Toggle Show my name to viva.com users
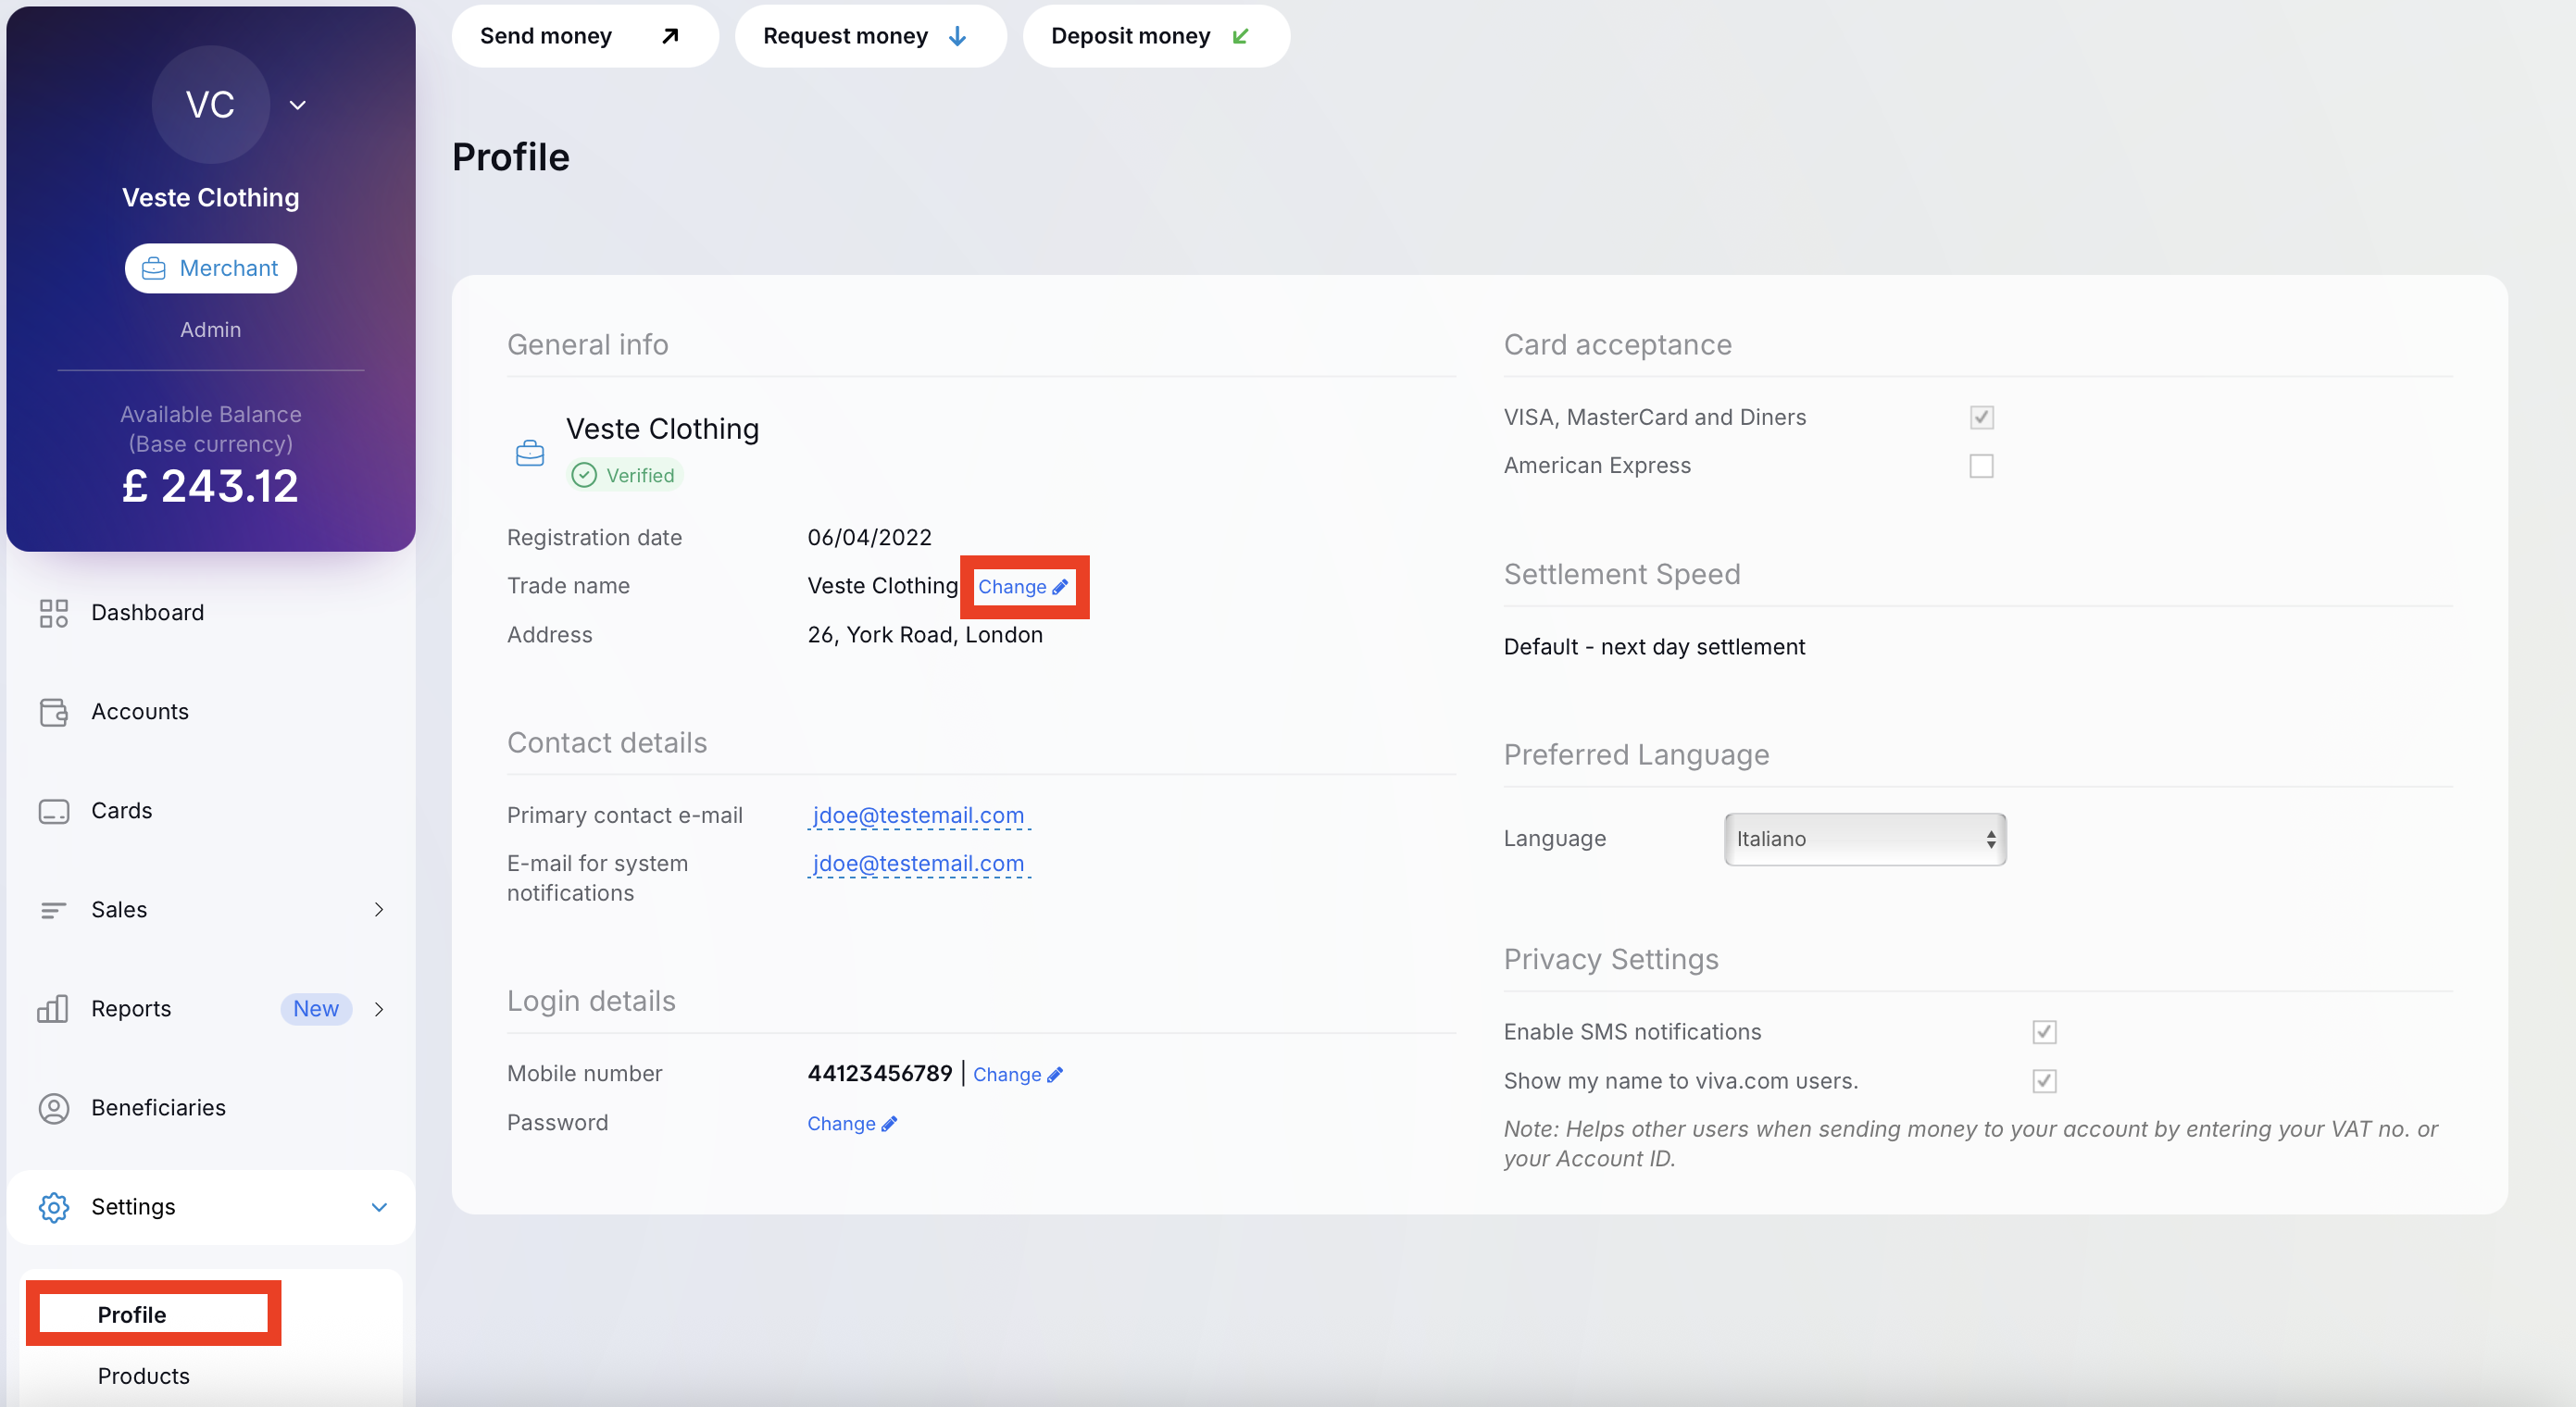The image size is (2576, 1407). [2044, 1081]
